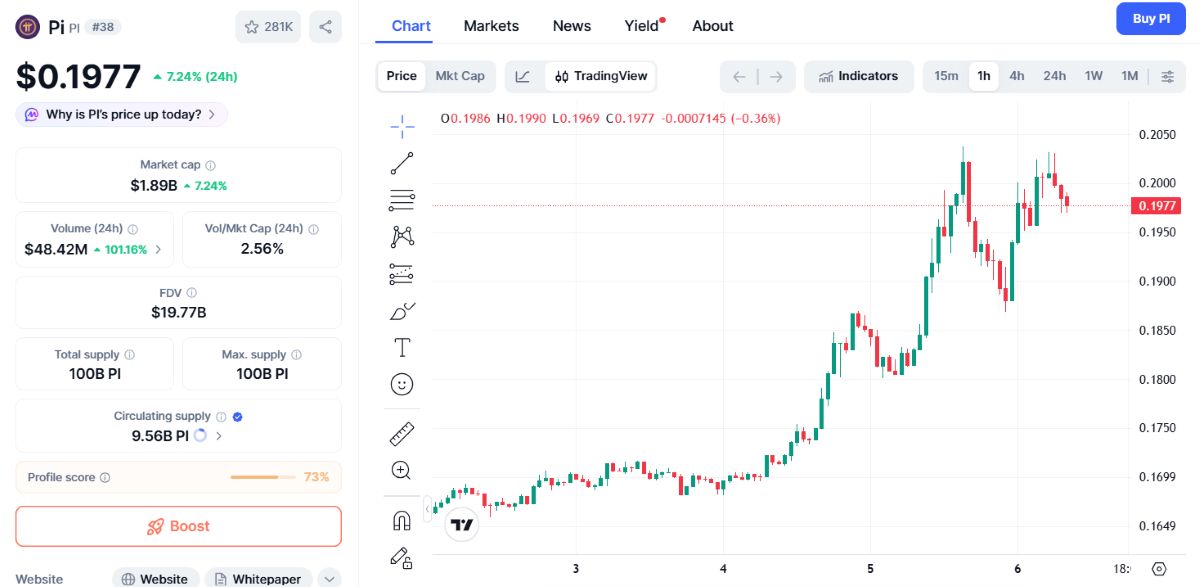Click the Buy PI button
Image resolution: width=1200 pixels, height=587 pixels.
[x=1151, y=19]
